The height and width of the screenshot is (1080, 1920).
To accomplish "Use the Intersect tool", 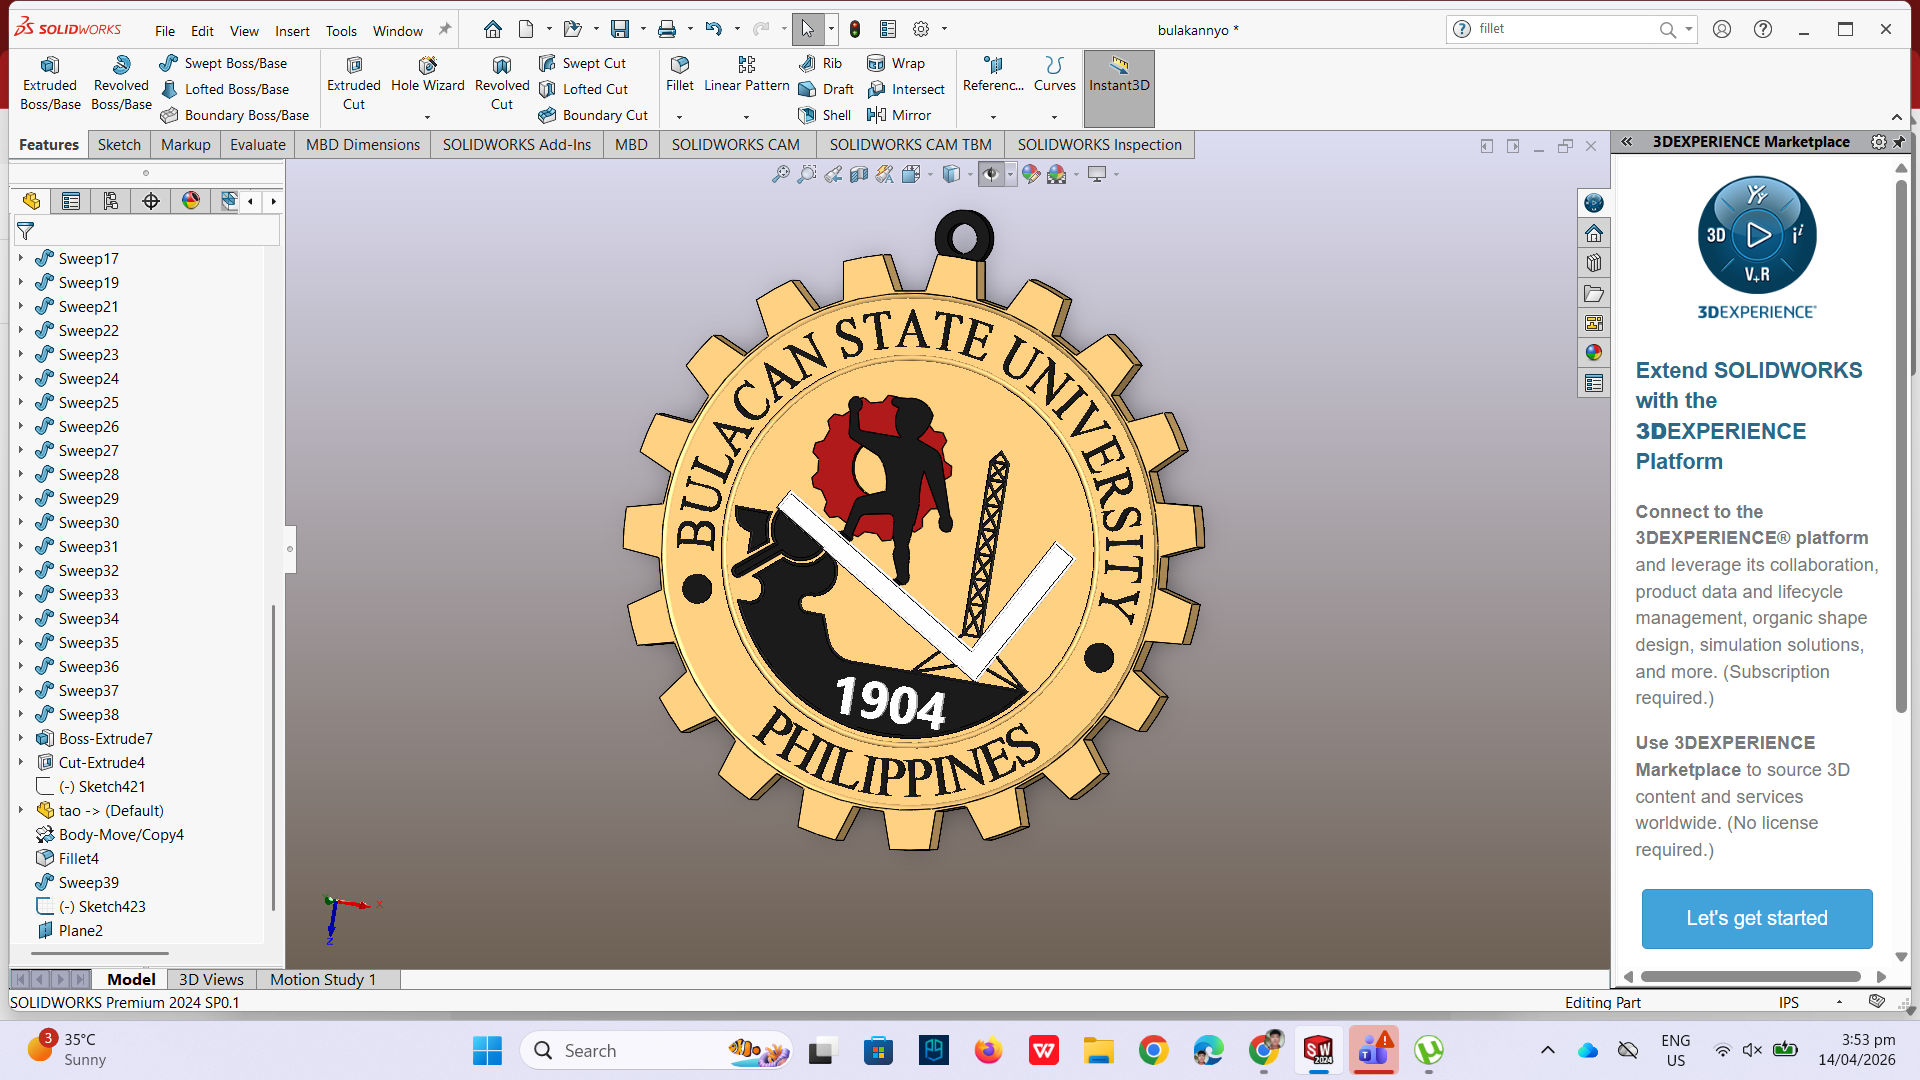I will point(906,89).
